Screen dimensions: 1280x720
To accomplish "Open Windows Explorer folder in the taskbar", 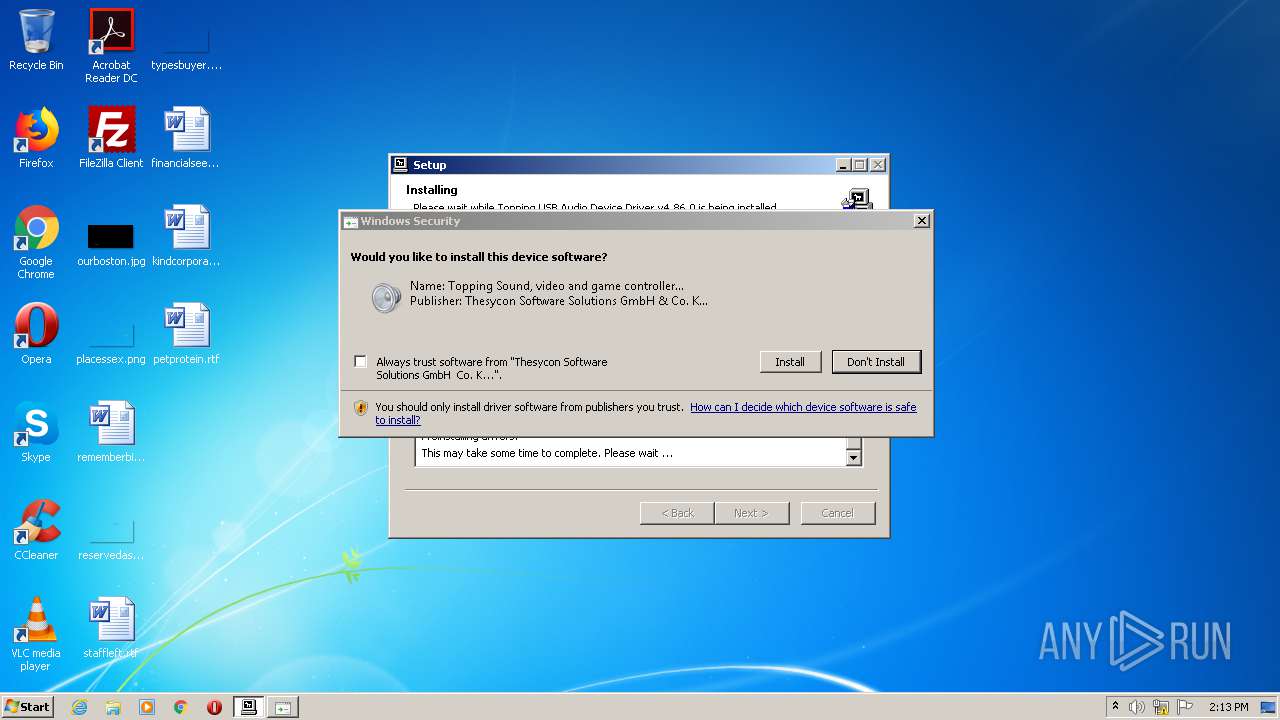I will coord(113,707).
